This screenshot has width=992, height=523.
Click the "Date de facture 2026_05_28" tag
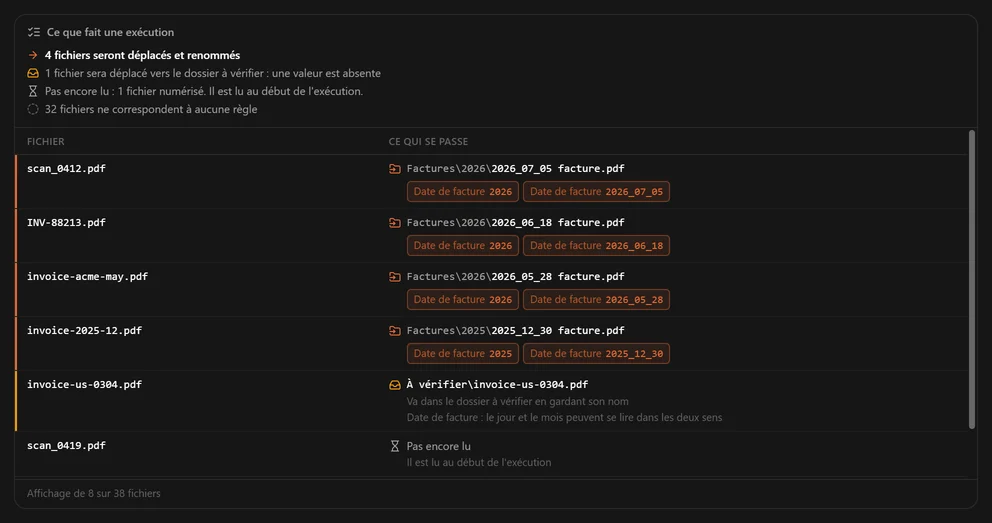596,300
